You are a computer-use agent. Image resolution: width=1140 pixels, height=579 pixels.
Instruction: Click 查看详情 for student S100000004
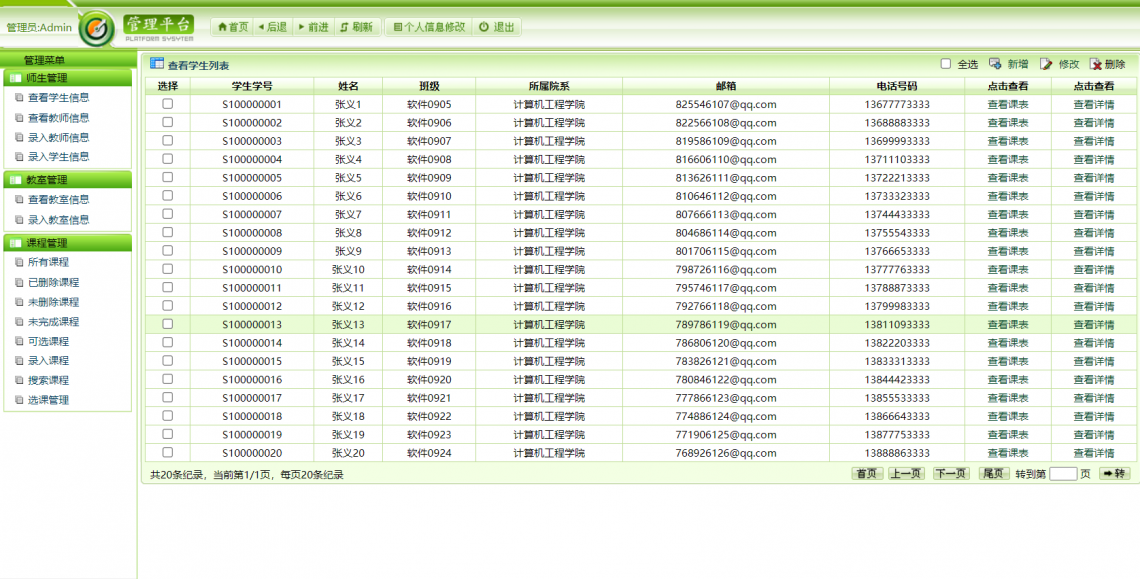1093,159
